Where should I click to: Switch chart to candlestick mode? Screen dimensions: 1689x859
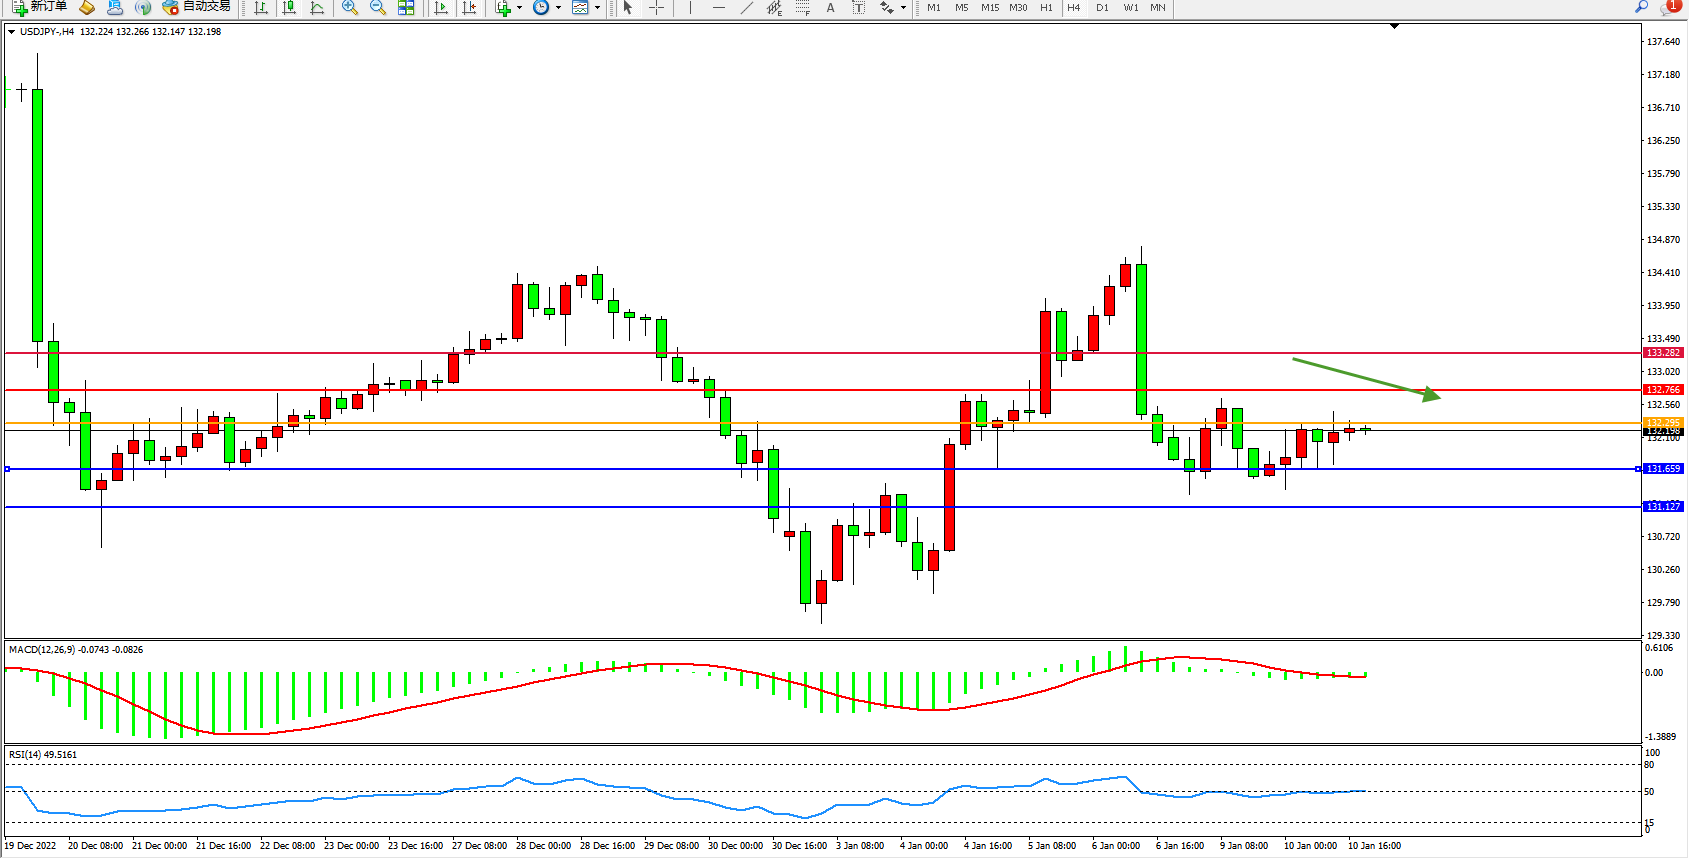click(289, 7)
